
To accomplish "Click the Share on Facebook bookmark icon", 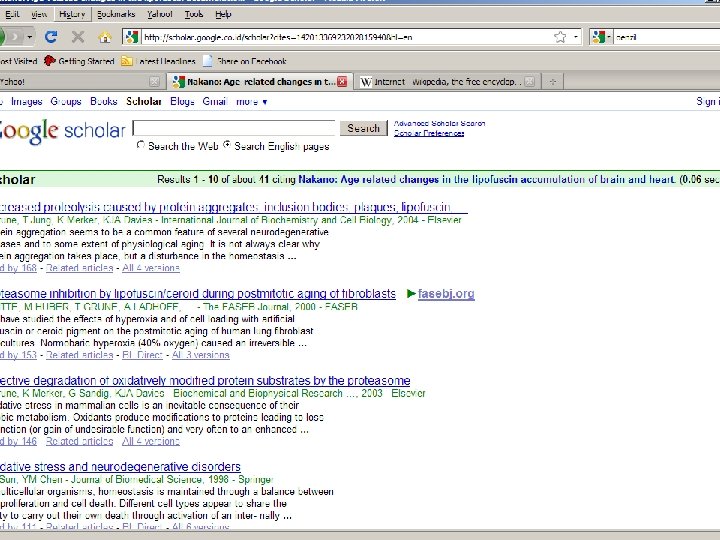I will (x=208, y=61).
